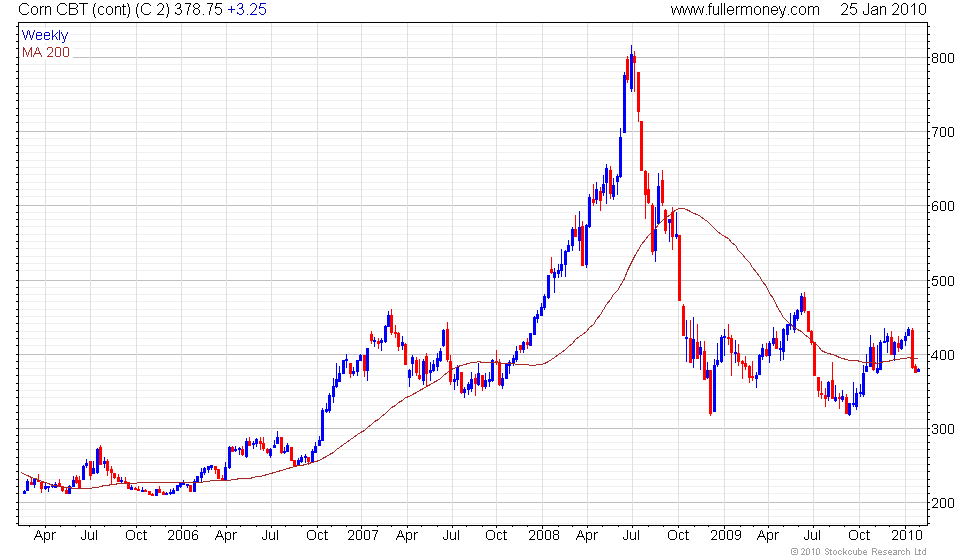The width and height of the screenshot is (980, 560).
Task: Click the MA 200 line peak near 600
Action: [x=681, y=208]
